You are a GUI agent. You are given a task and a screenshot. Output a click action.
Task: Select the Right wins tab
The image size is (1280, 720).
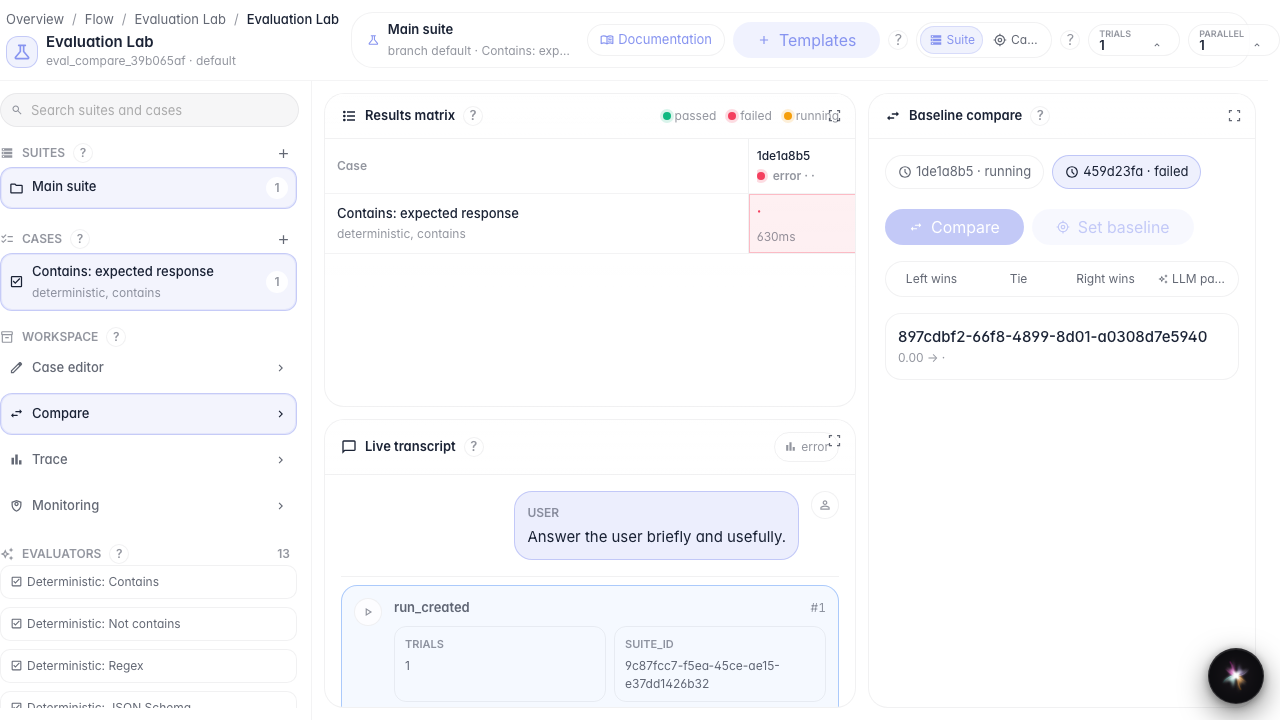pyautogui.click(x=1105, y=279)
